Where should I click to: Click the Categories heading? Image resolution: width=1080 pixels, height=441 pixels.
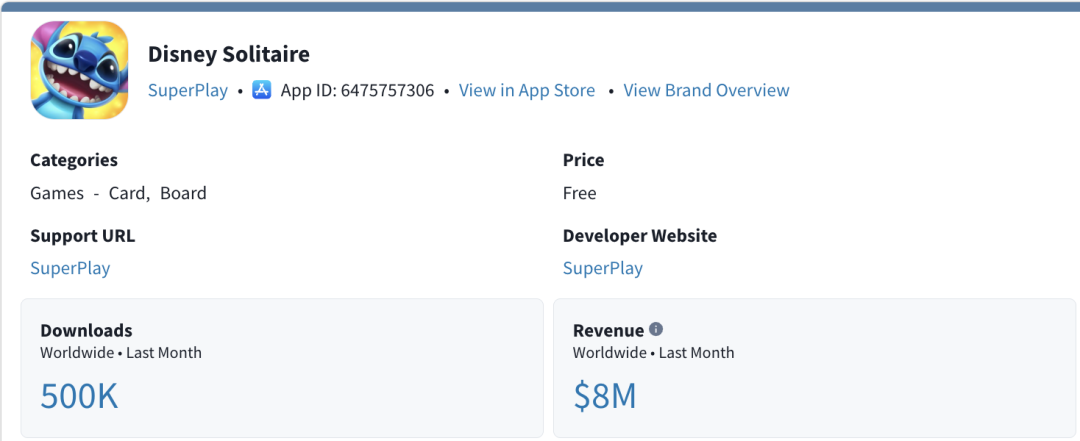pos(74,160)
